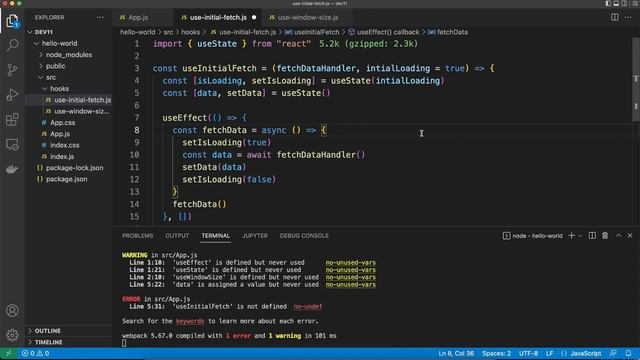
Task: Change file encoding UTF-8
Action: (528, 353)
